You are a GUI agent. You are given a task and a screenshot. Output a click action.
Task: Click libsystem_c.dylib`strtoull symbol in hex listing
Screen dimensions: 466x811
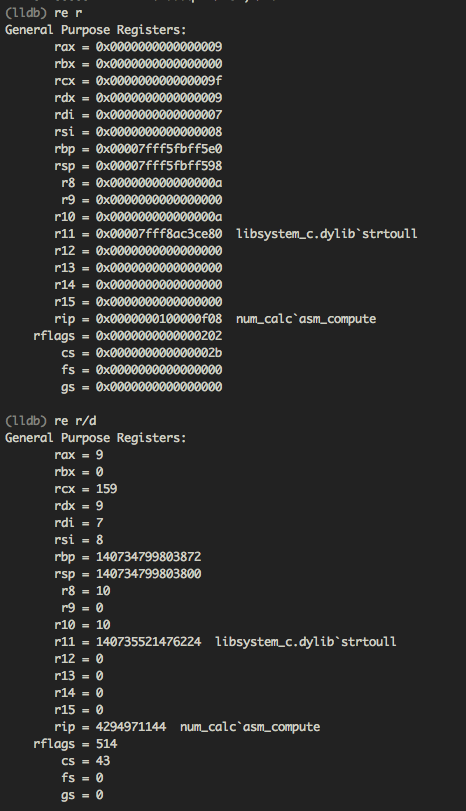327,234
